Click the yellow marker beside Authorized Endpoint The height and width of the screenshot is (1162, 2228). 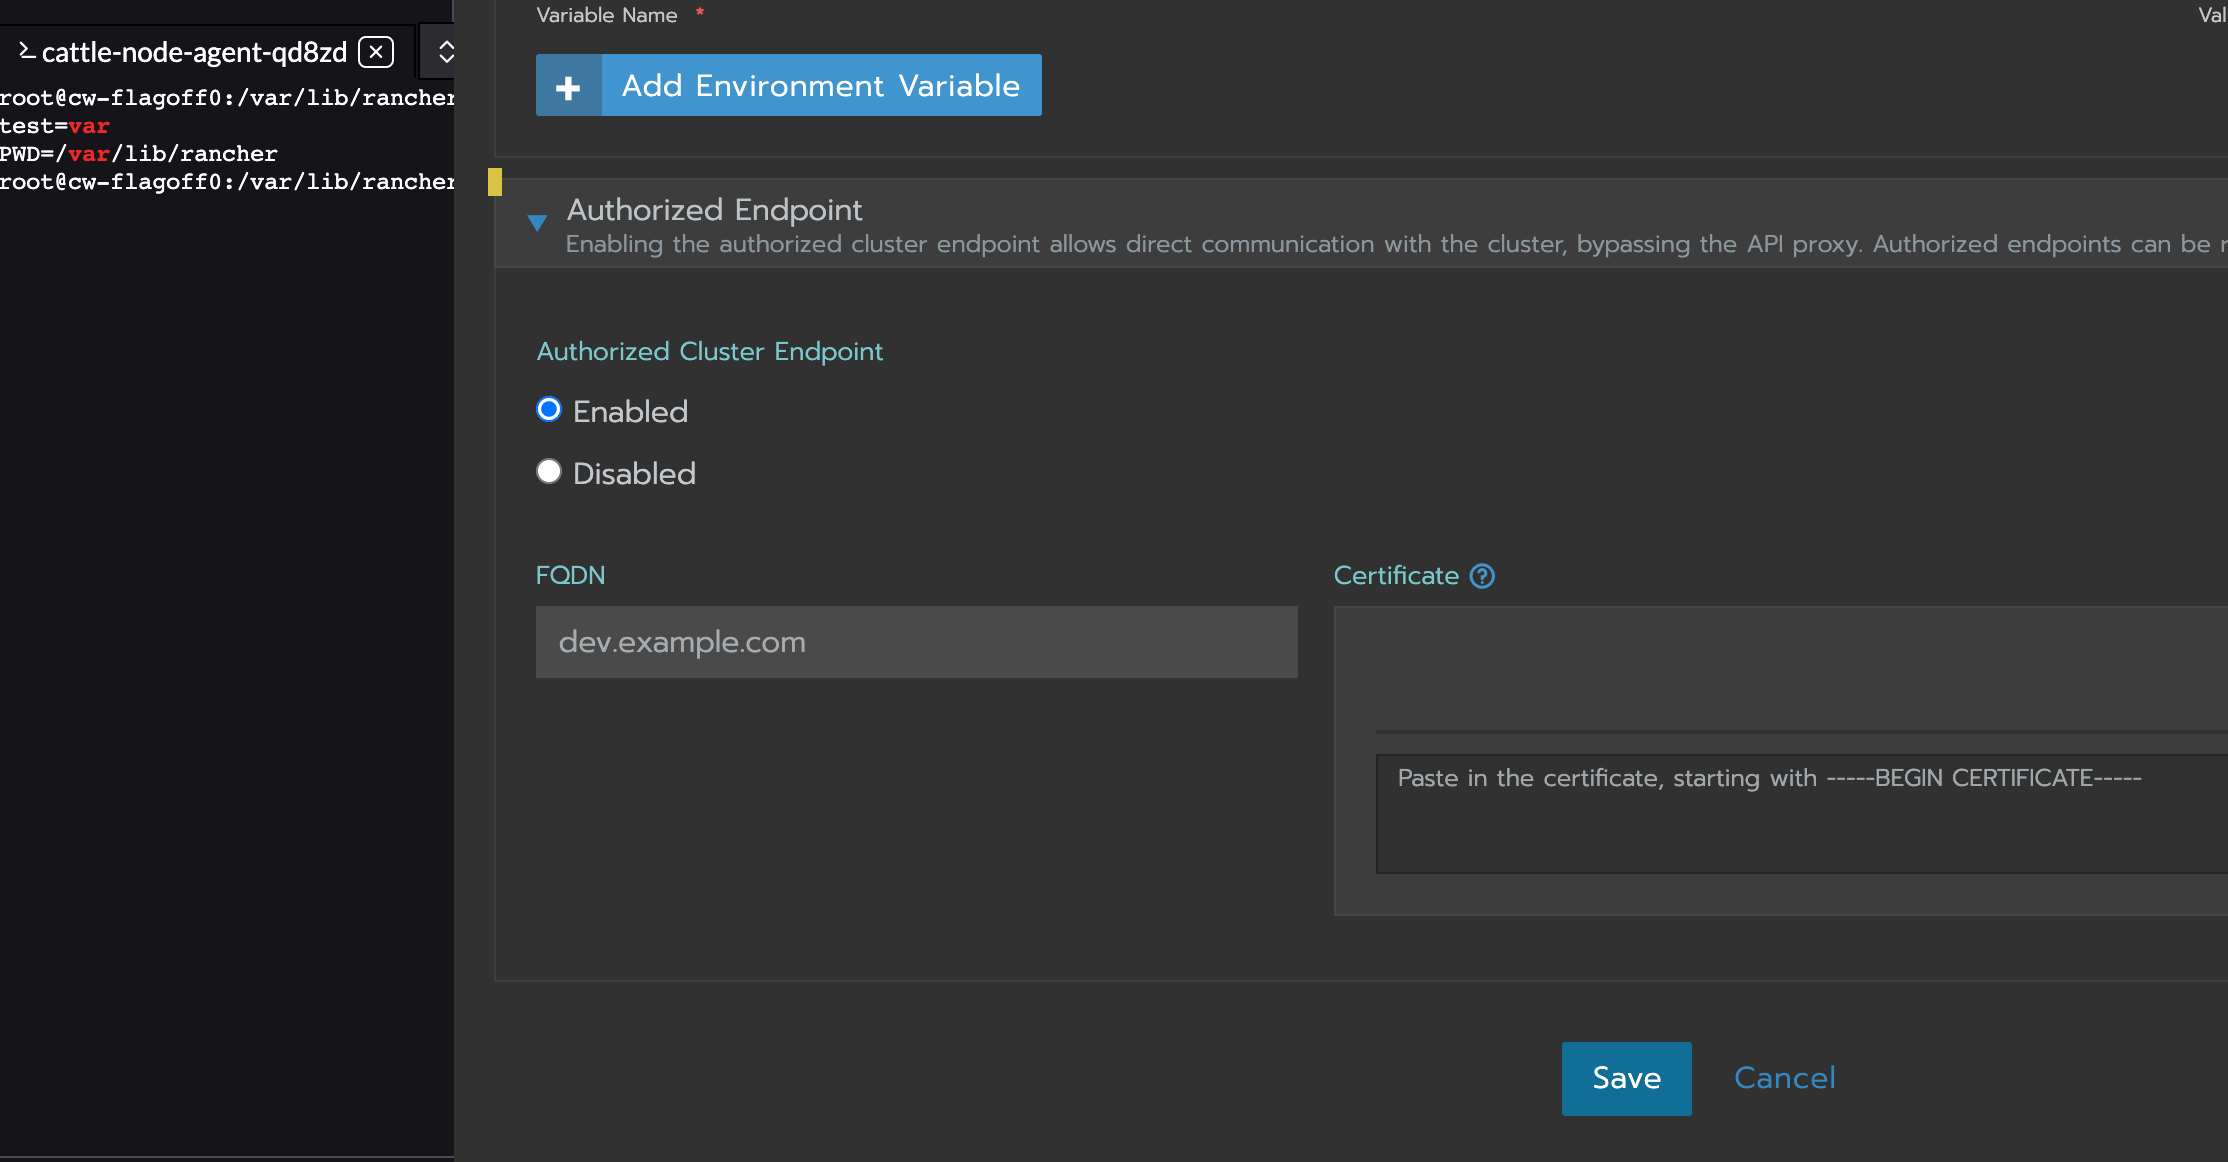494,182
